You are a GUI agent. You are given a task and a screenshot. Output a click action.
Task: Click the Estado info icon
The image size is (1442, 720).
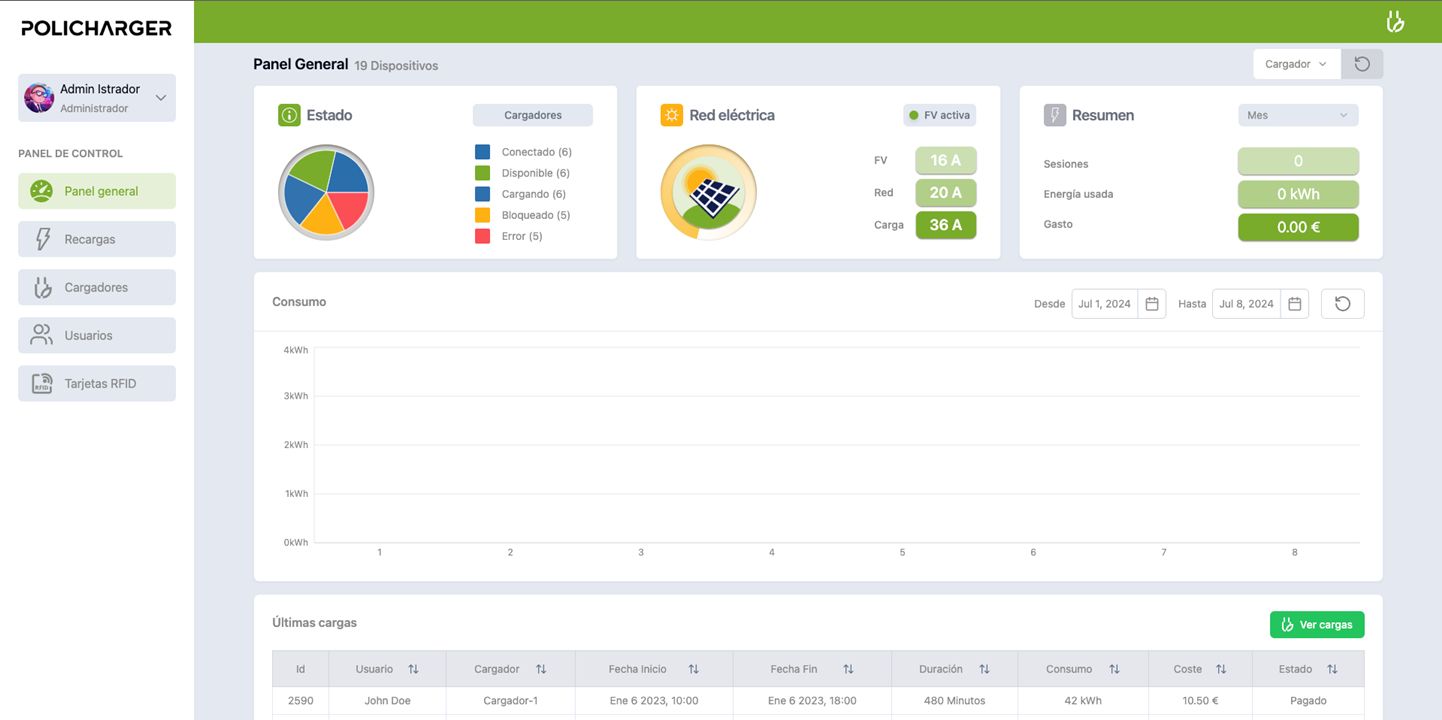pos(289,115)
